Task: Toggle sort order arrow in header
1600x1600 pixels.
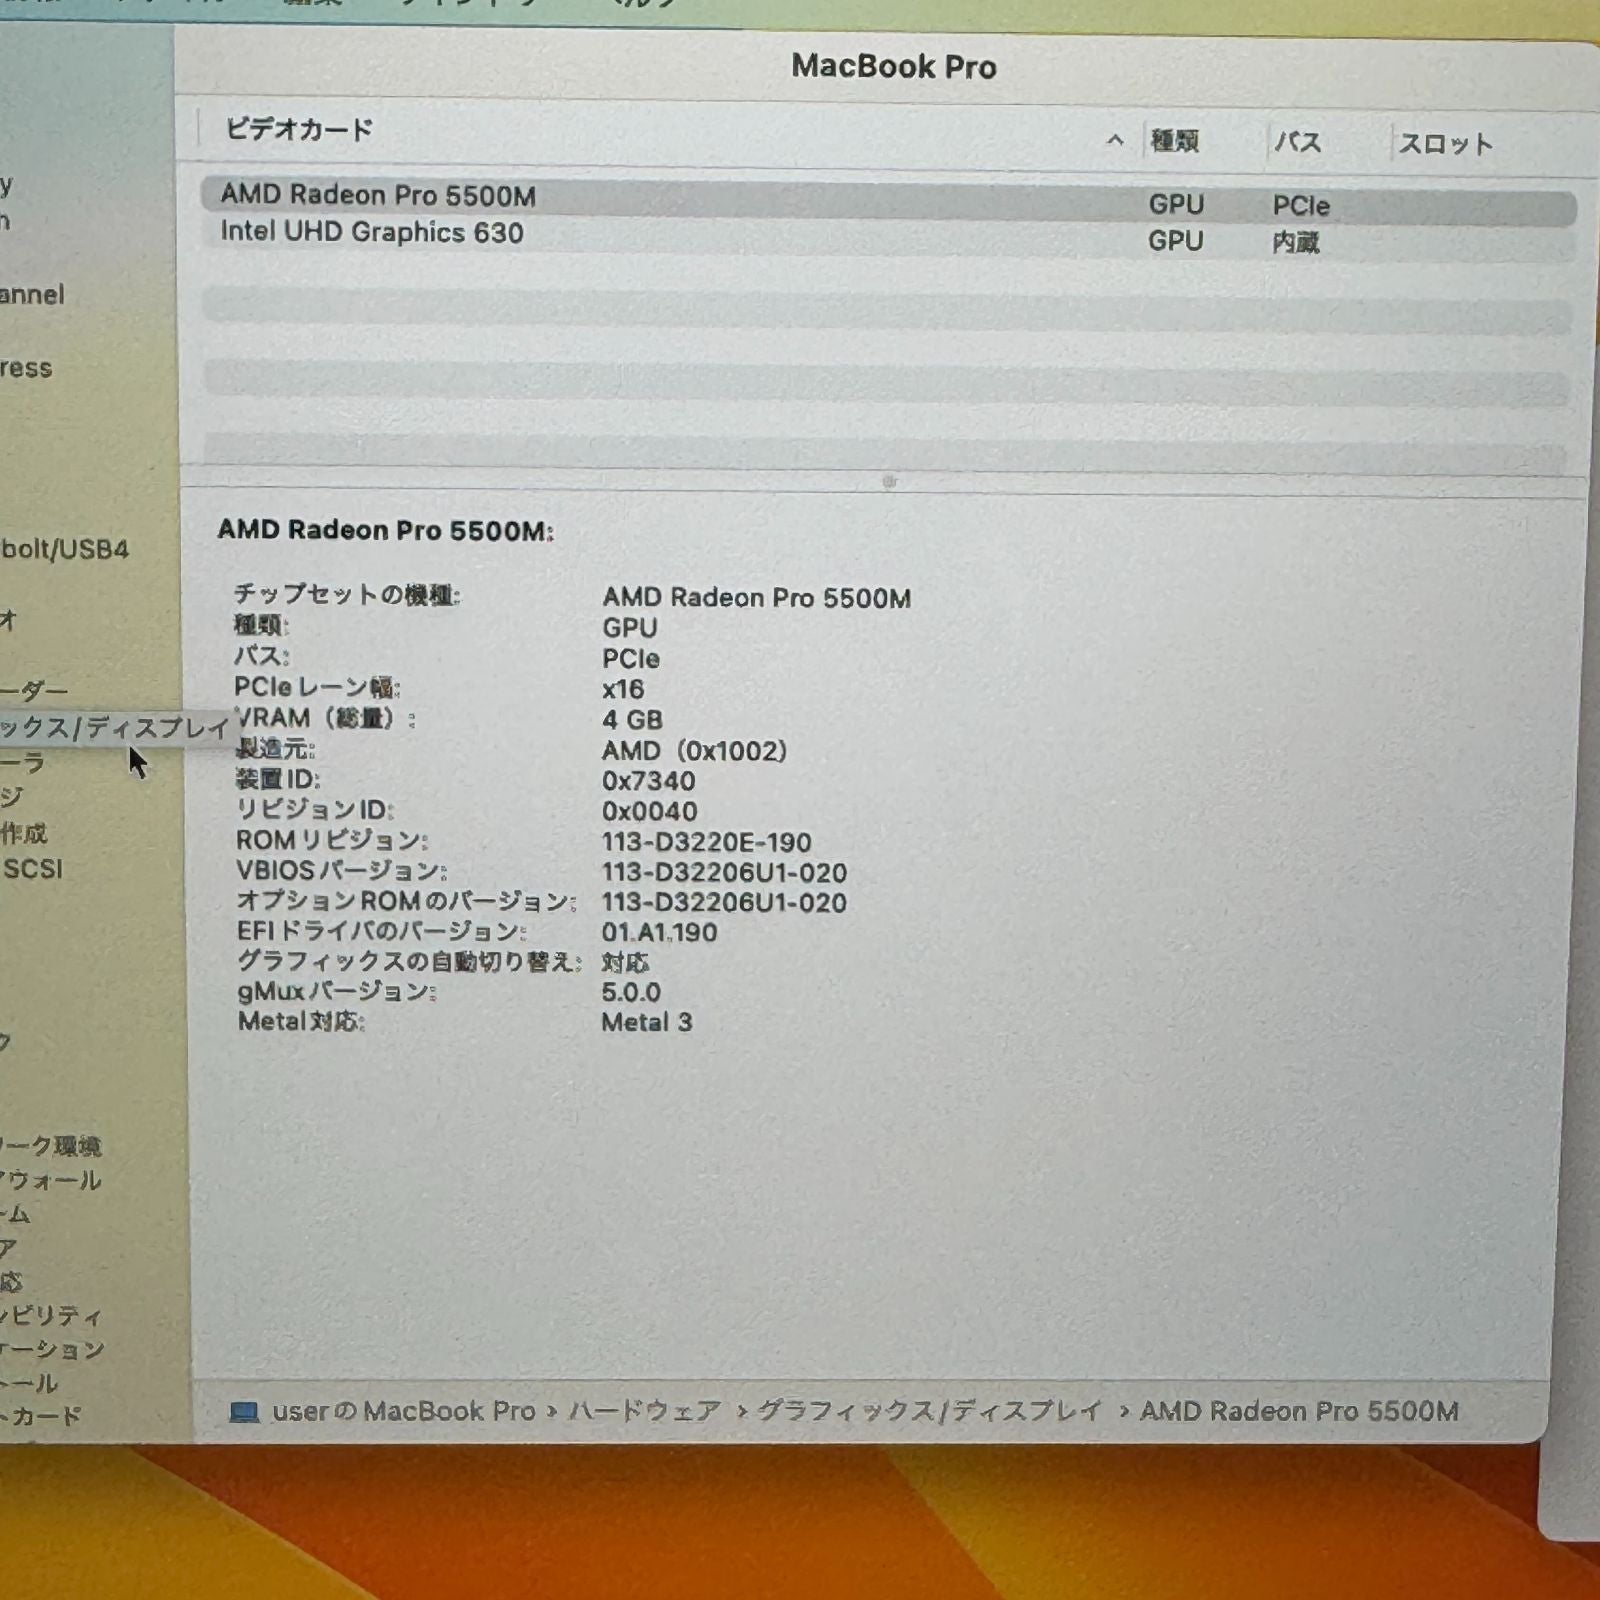Action: [x=1115, y=141]
